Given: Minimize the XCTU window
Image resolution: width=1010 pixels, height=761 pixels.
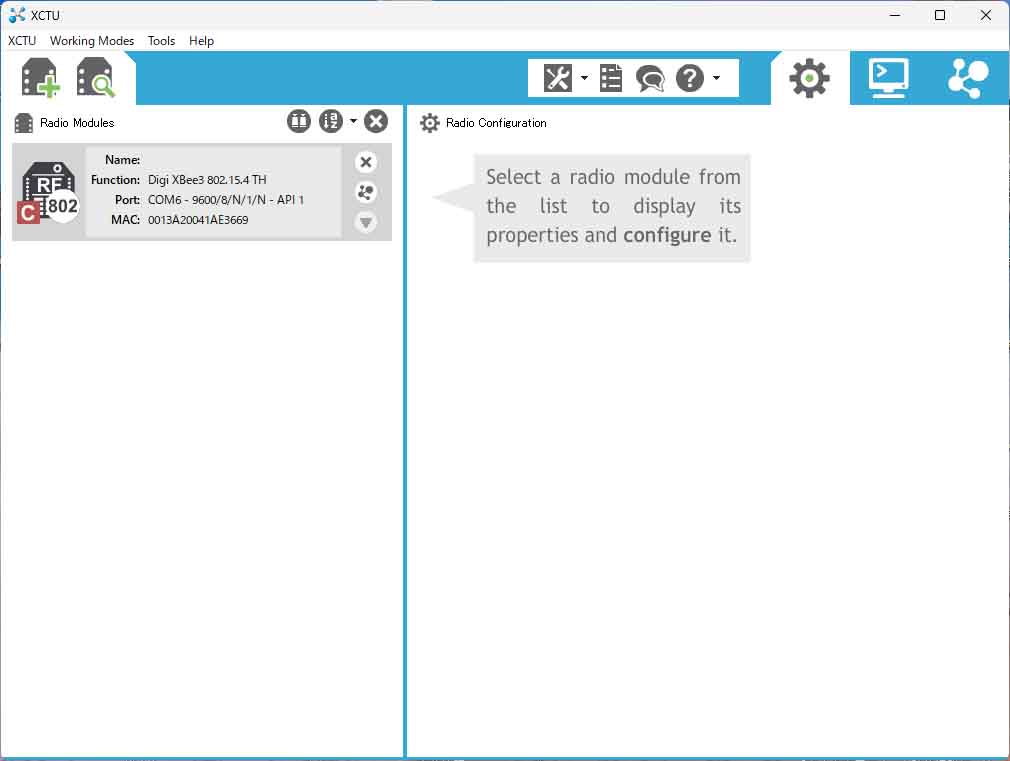Looking at the screenshot, I should 895,15.
